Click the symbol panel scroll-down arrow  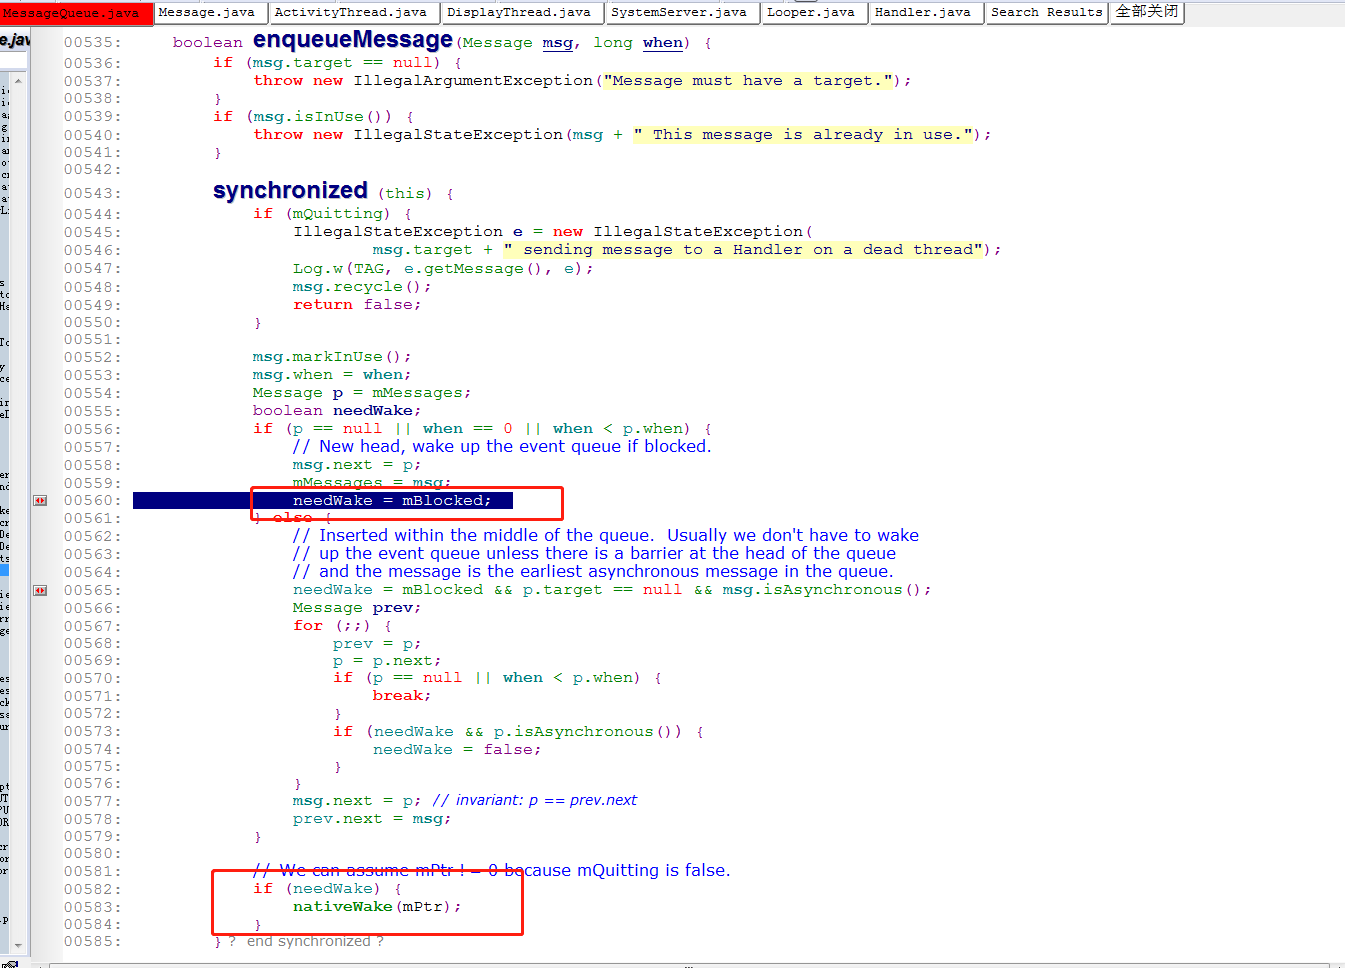click(x=18, y=946)
